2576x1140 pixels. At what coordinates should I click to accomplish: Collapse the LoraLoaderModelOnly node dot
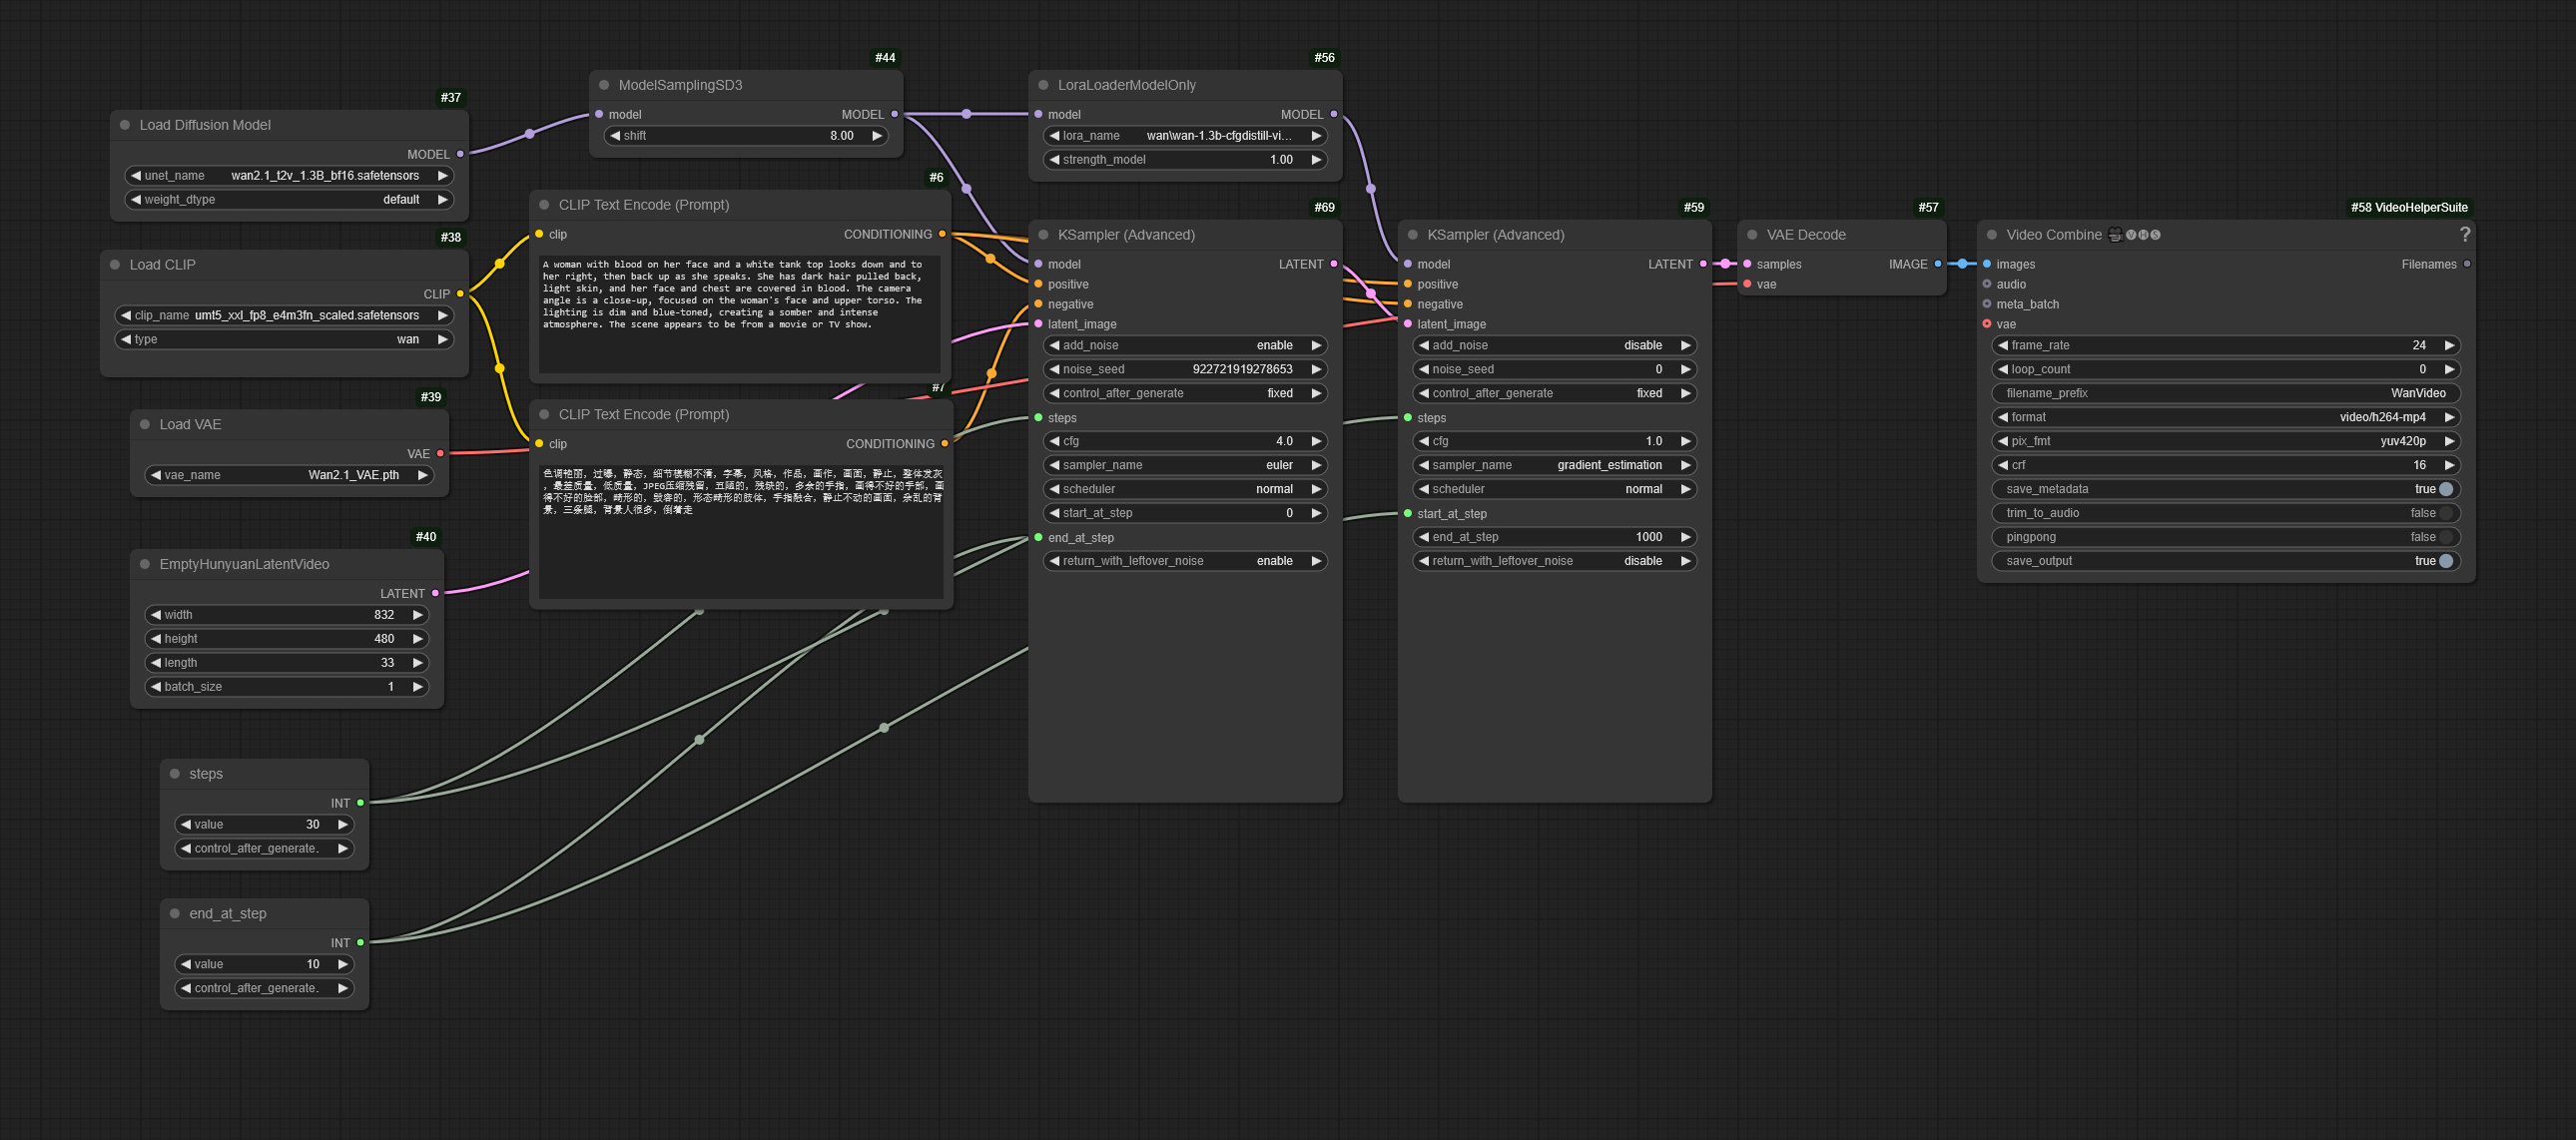pos(1043,85)
